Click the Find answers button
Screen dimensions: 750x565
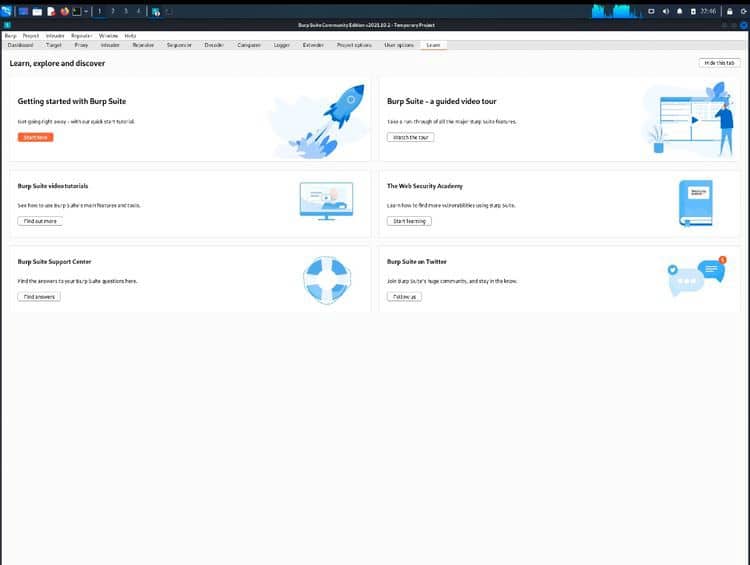pos(39,297)
